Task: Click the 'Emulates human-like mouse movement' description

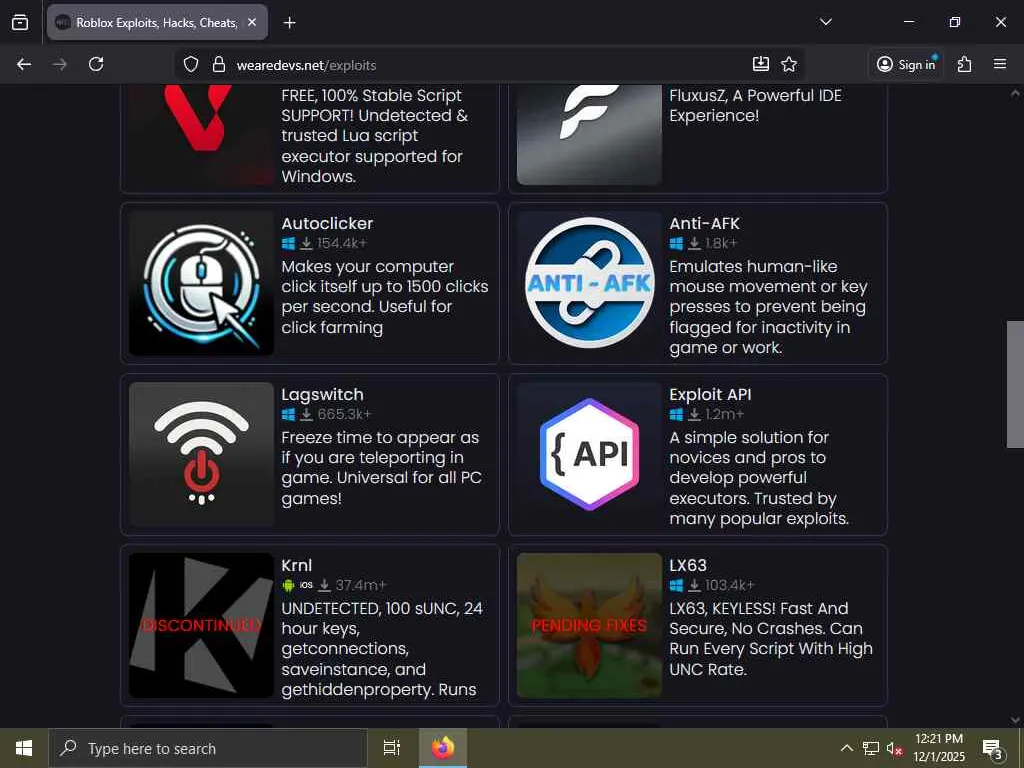Action: pos(768,307)
